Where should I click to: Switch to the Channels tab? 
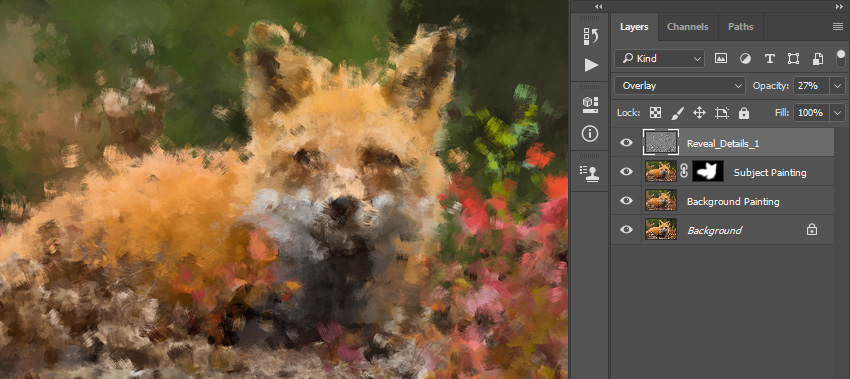pyautogui.click(x=687, y=27)
